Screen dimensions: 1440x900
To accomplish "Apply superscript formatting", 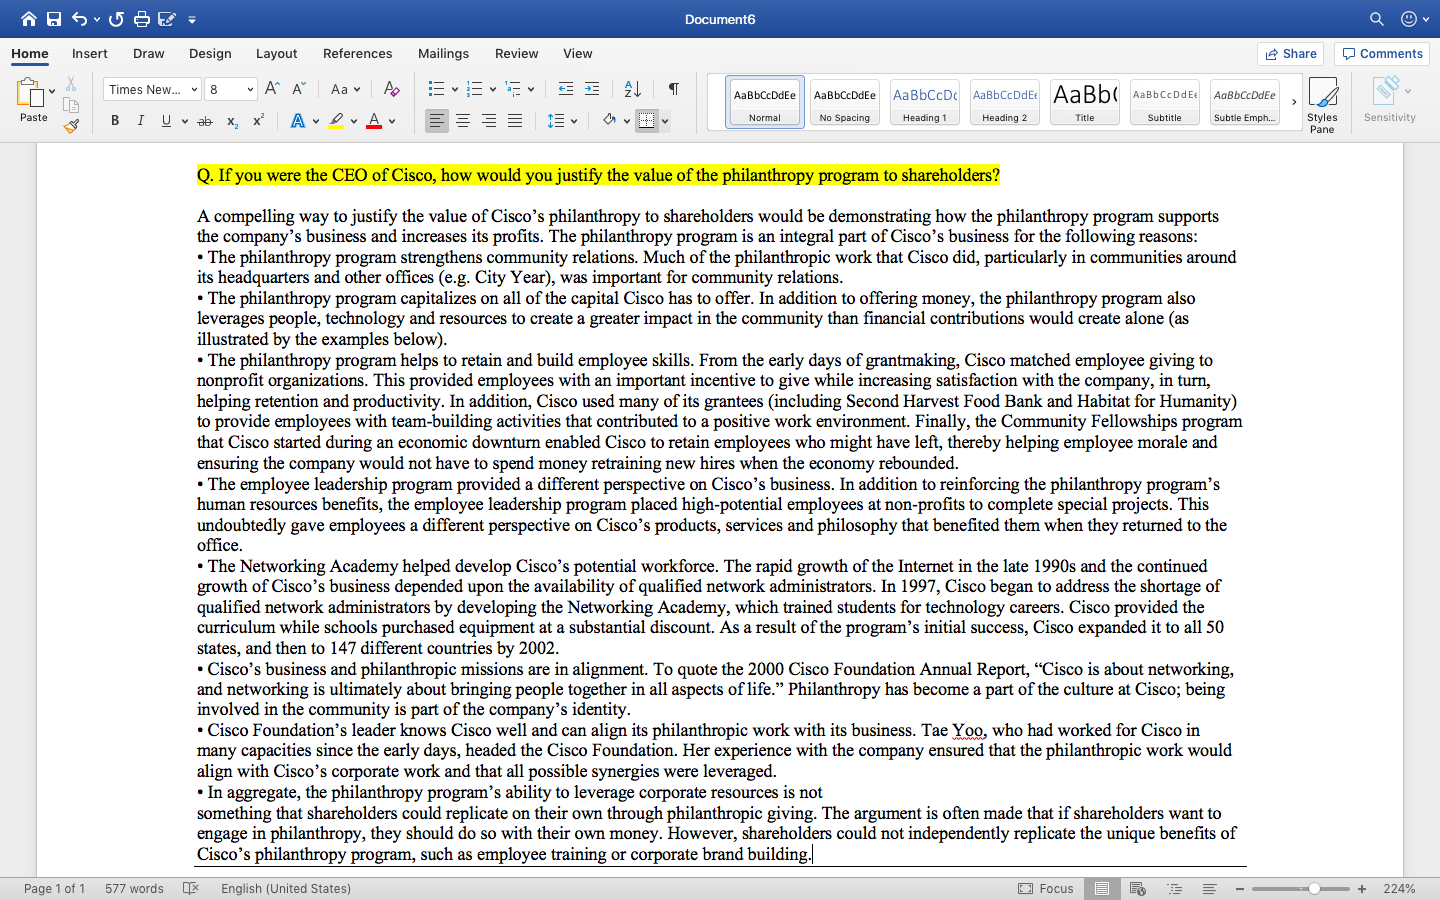I will pyautogui.click(x=258, y=121).
